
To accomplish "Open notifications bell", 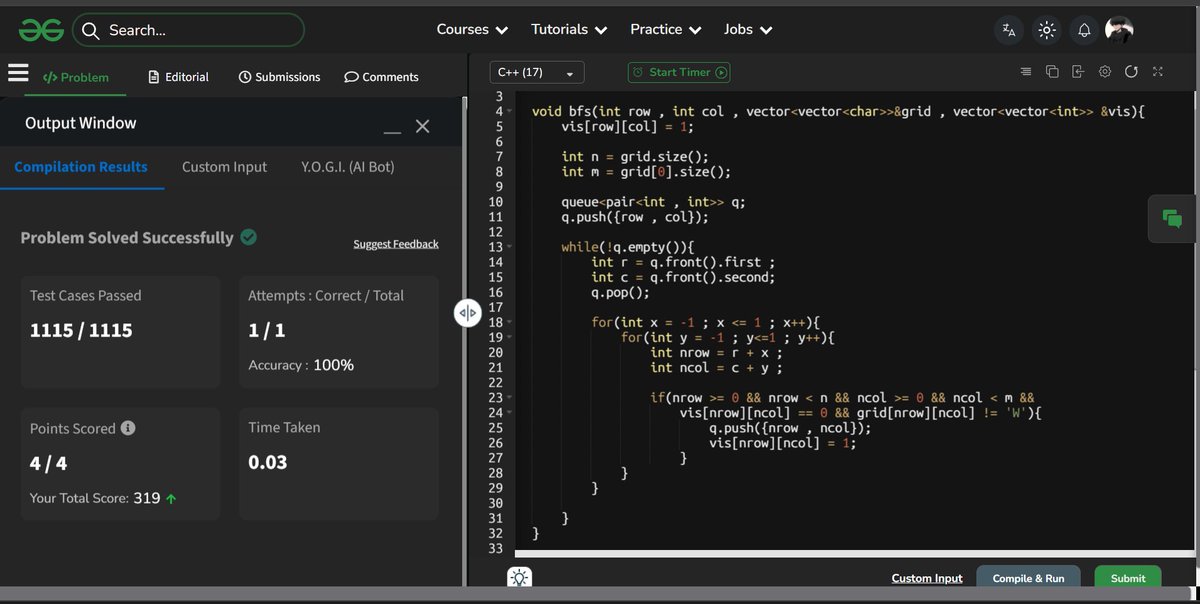I will (1084, 30).
